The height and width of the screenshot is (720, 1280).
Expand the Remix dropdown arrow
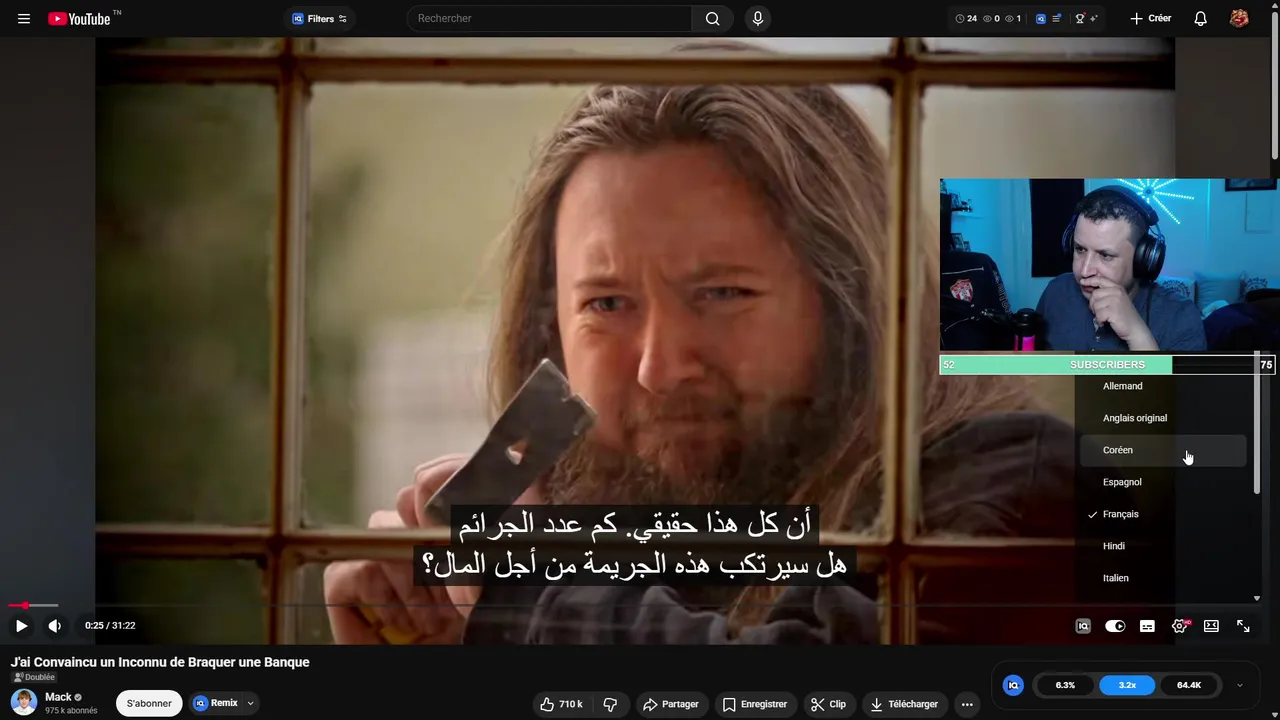250,703
